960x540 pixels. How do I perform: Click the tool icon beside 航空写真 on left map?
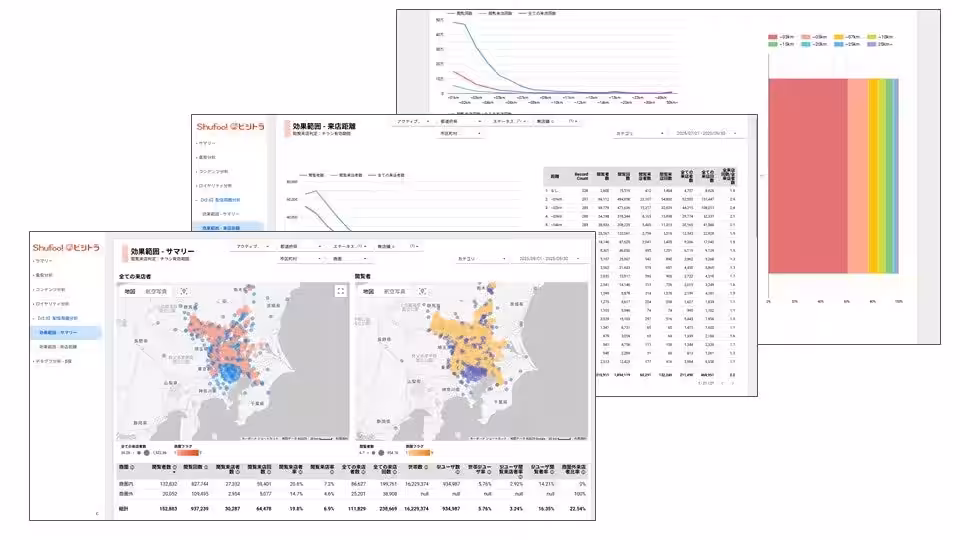(184, 291)
